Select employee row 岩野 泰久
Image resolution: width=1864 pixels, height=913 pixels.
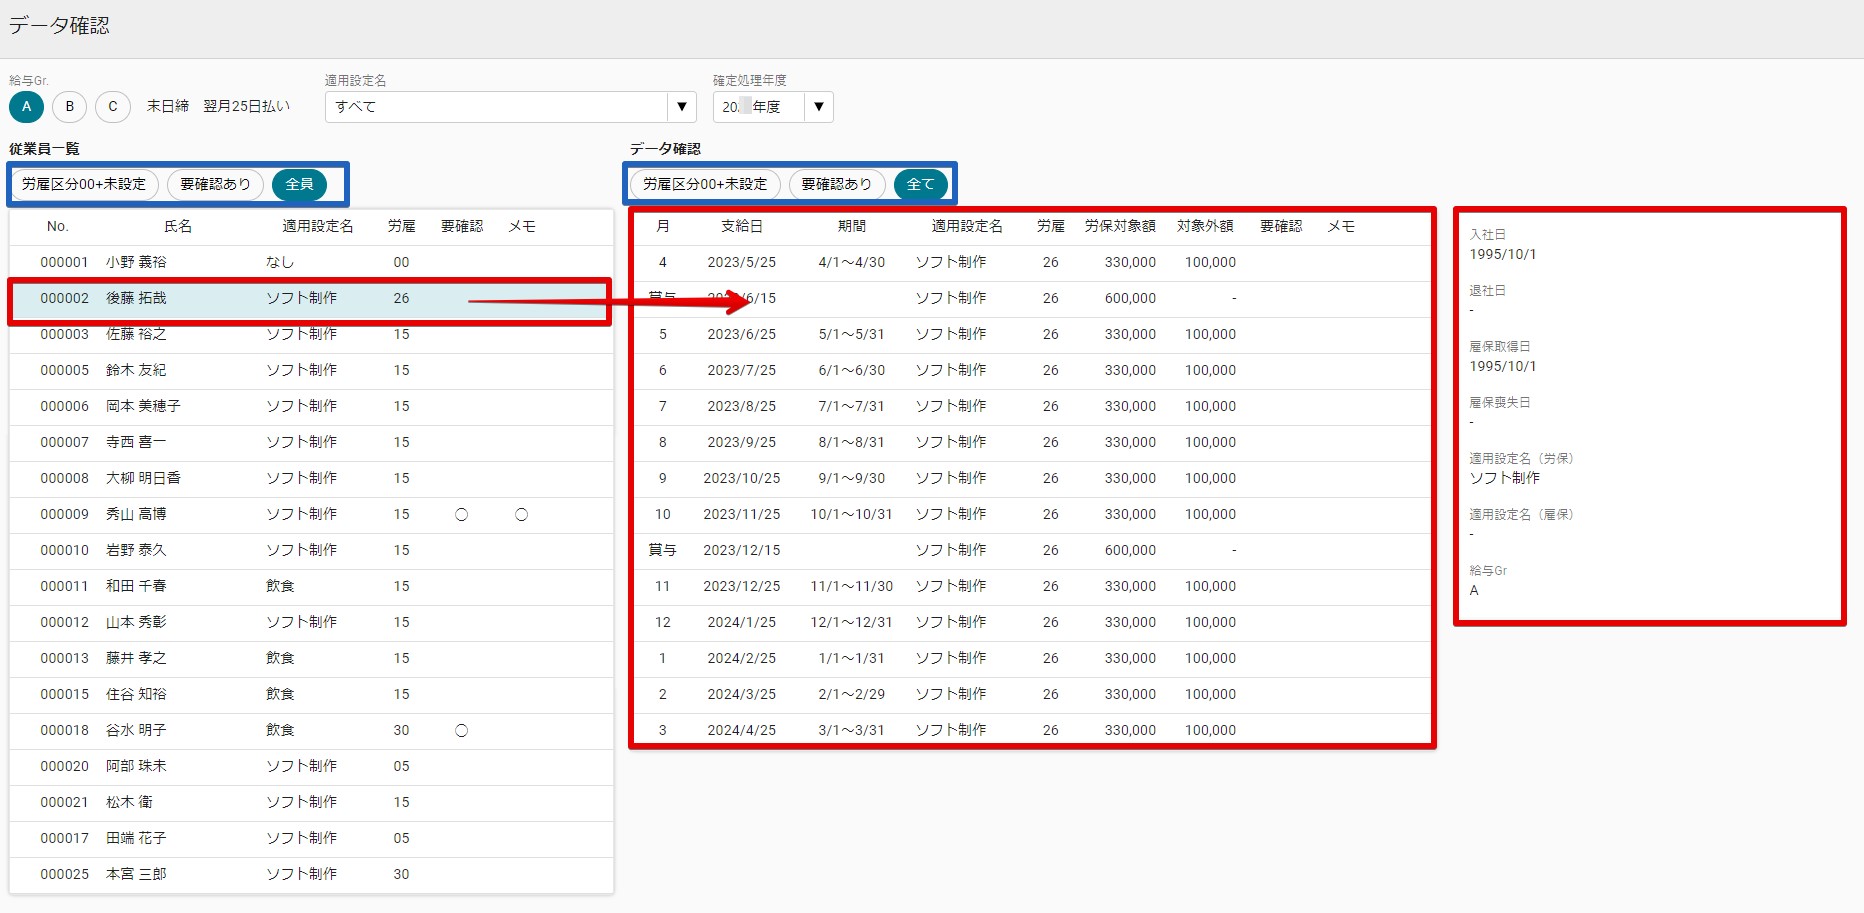click(311, 550)
